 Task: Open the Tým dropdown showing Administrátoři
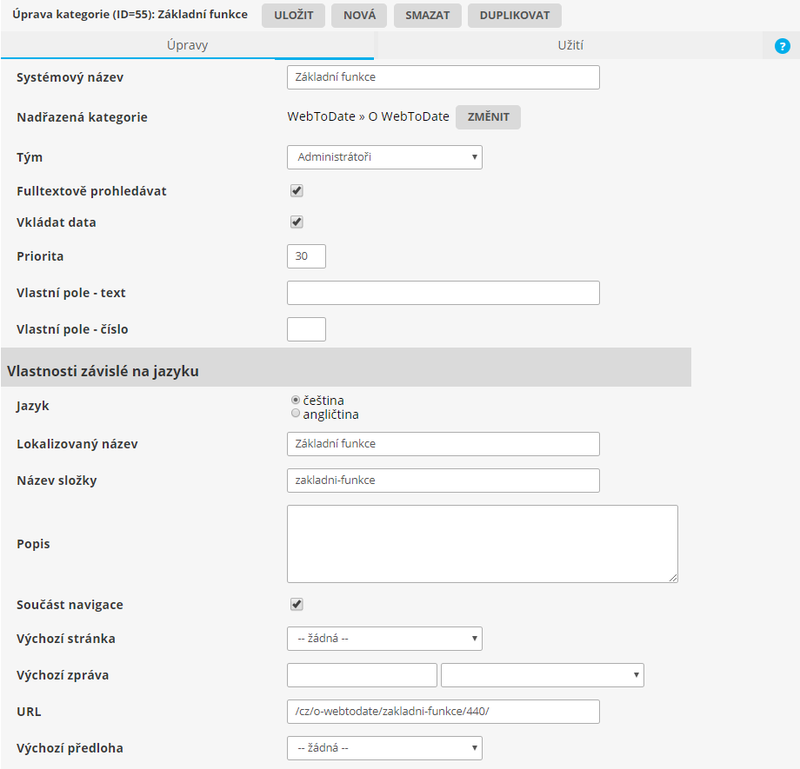point(384,157)
